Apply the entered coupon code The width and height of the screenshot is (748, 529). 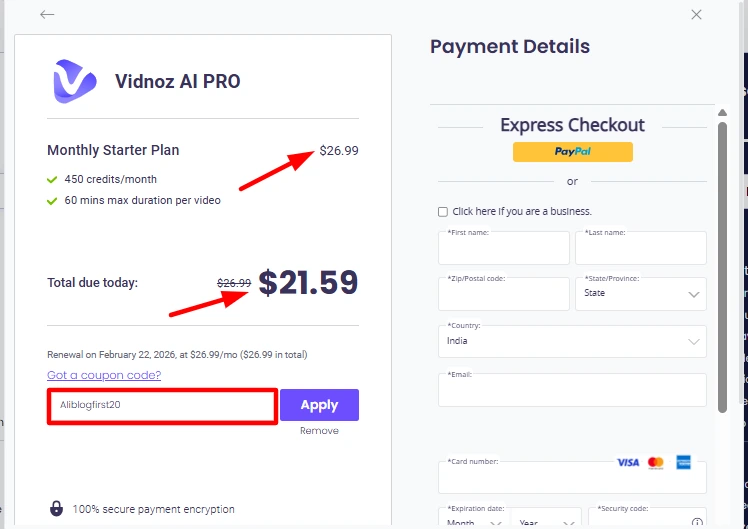319,405
